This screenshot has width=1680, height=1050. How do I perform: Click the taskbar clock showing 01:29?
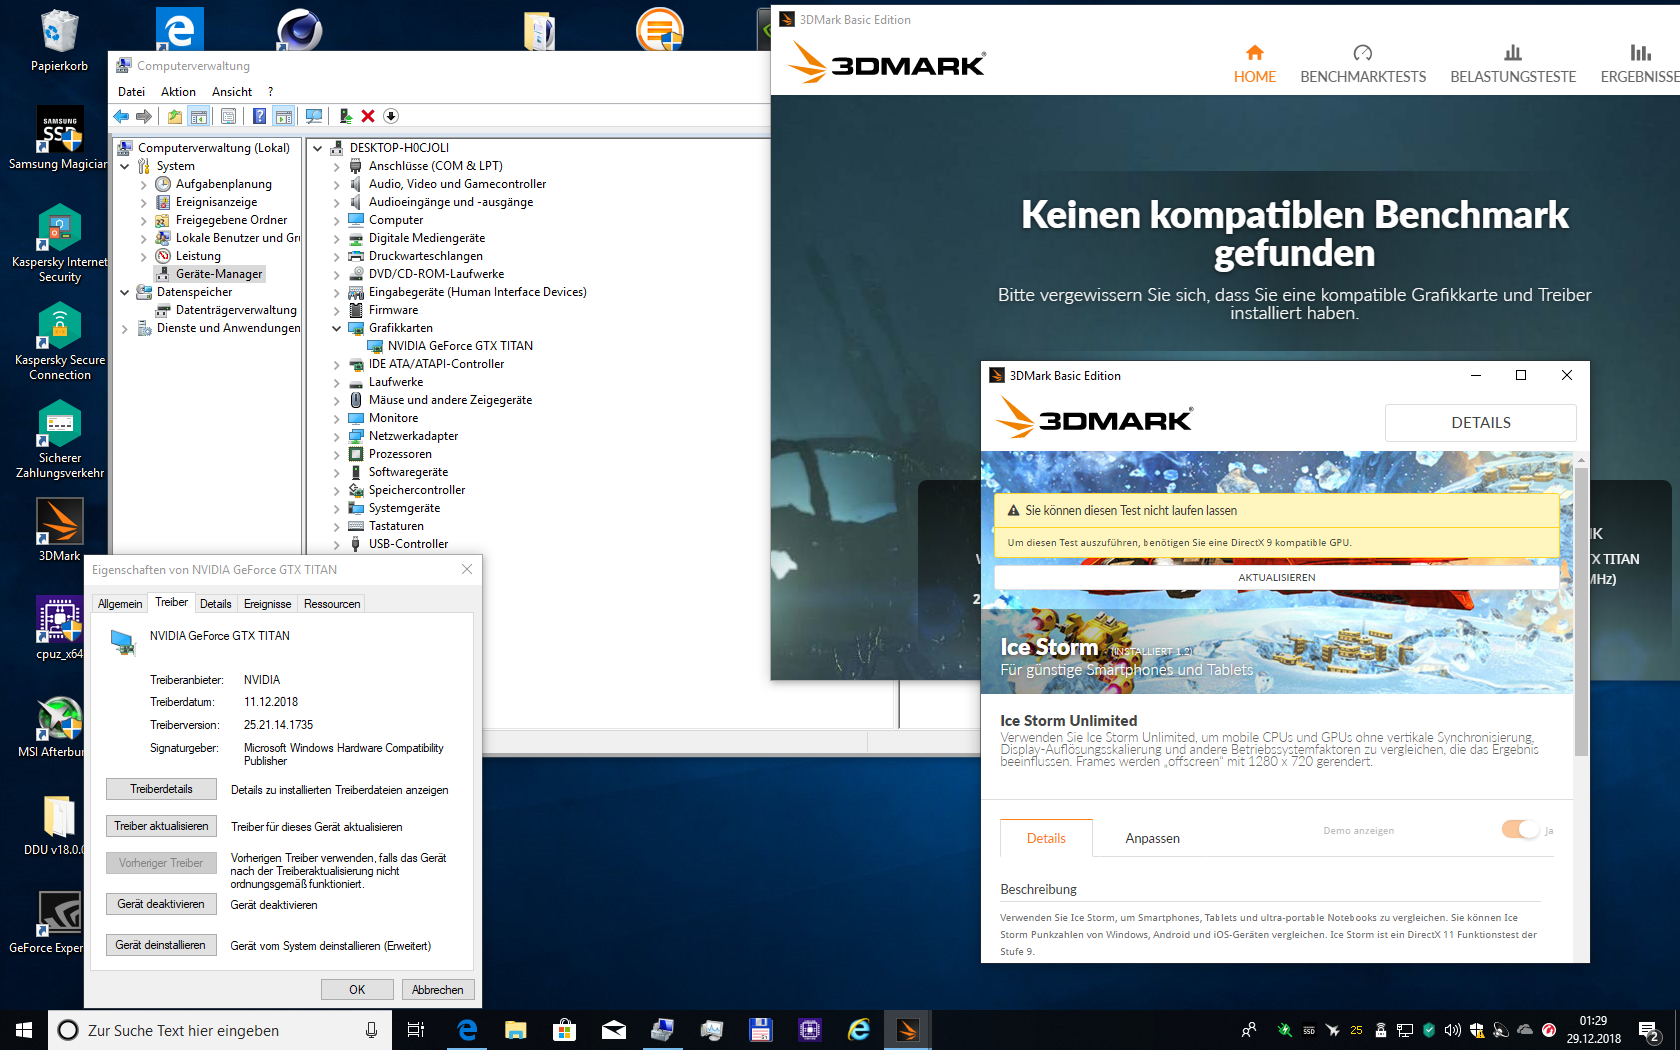point(1593,1030)
